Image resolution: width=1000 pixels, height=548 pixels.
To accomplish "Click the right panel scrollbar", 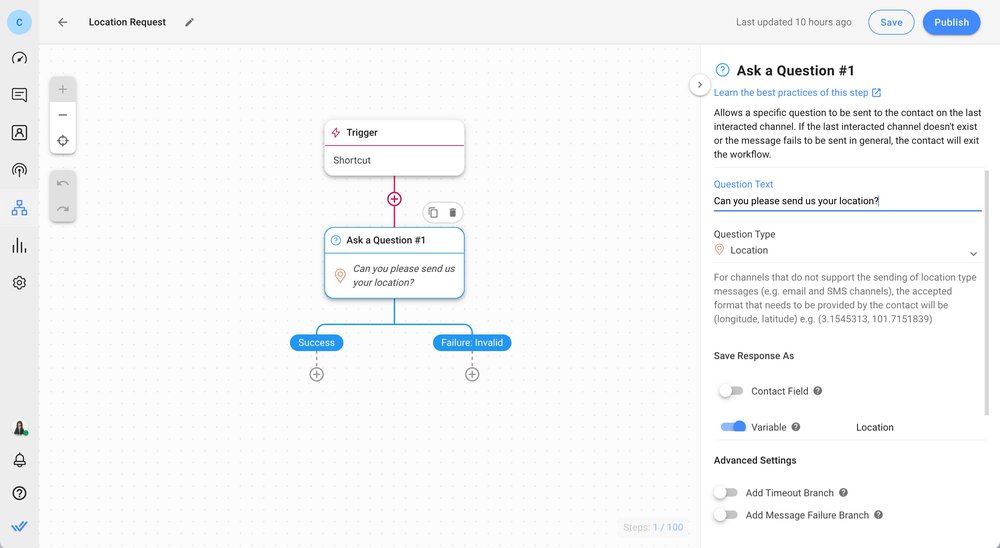I will [988, 290].
